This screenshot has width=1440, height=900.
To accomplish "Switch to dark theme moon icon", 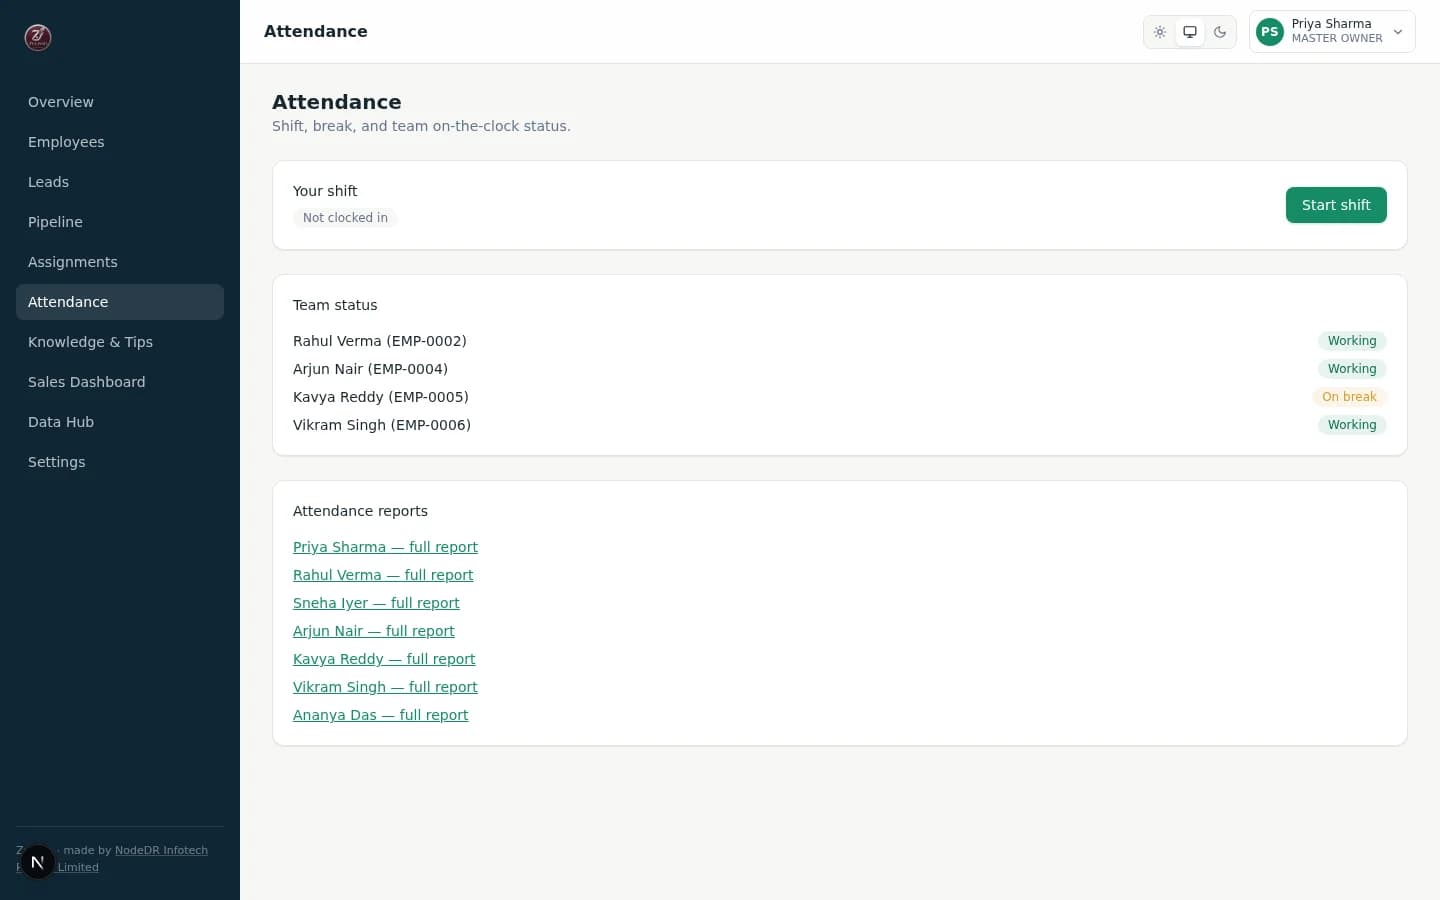I will click(x=1220, y=32).
